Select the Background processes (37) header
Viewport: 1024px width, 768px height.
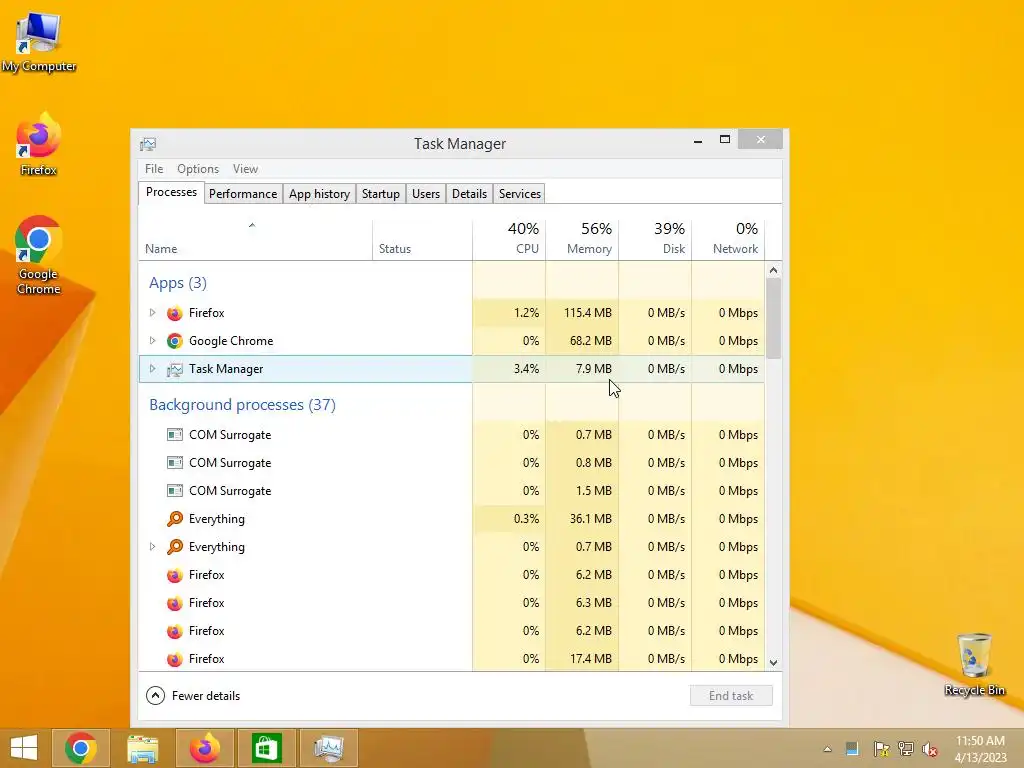pos(242,405)
